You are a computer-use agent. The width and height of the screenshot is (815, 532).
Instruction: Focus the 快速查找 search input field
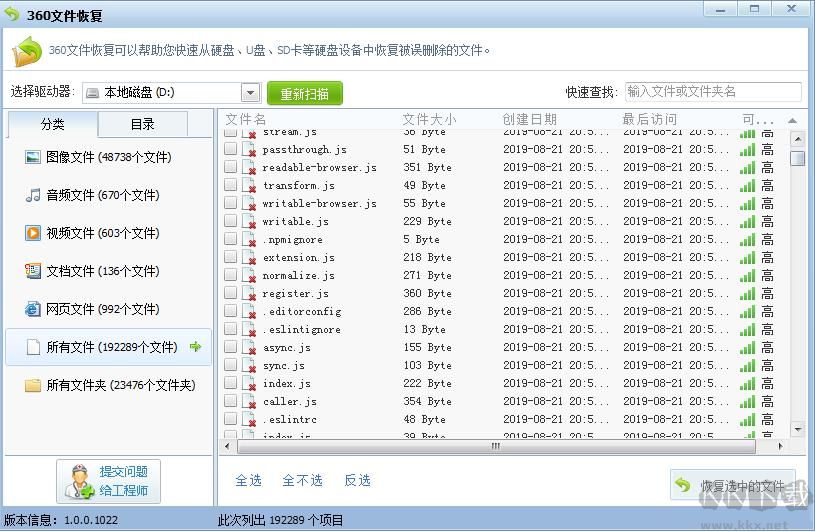click(713, 92)
